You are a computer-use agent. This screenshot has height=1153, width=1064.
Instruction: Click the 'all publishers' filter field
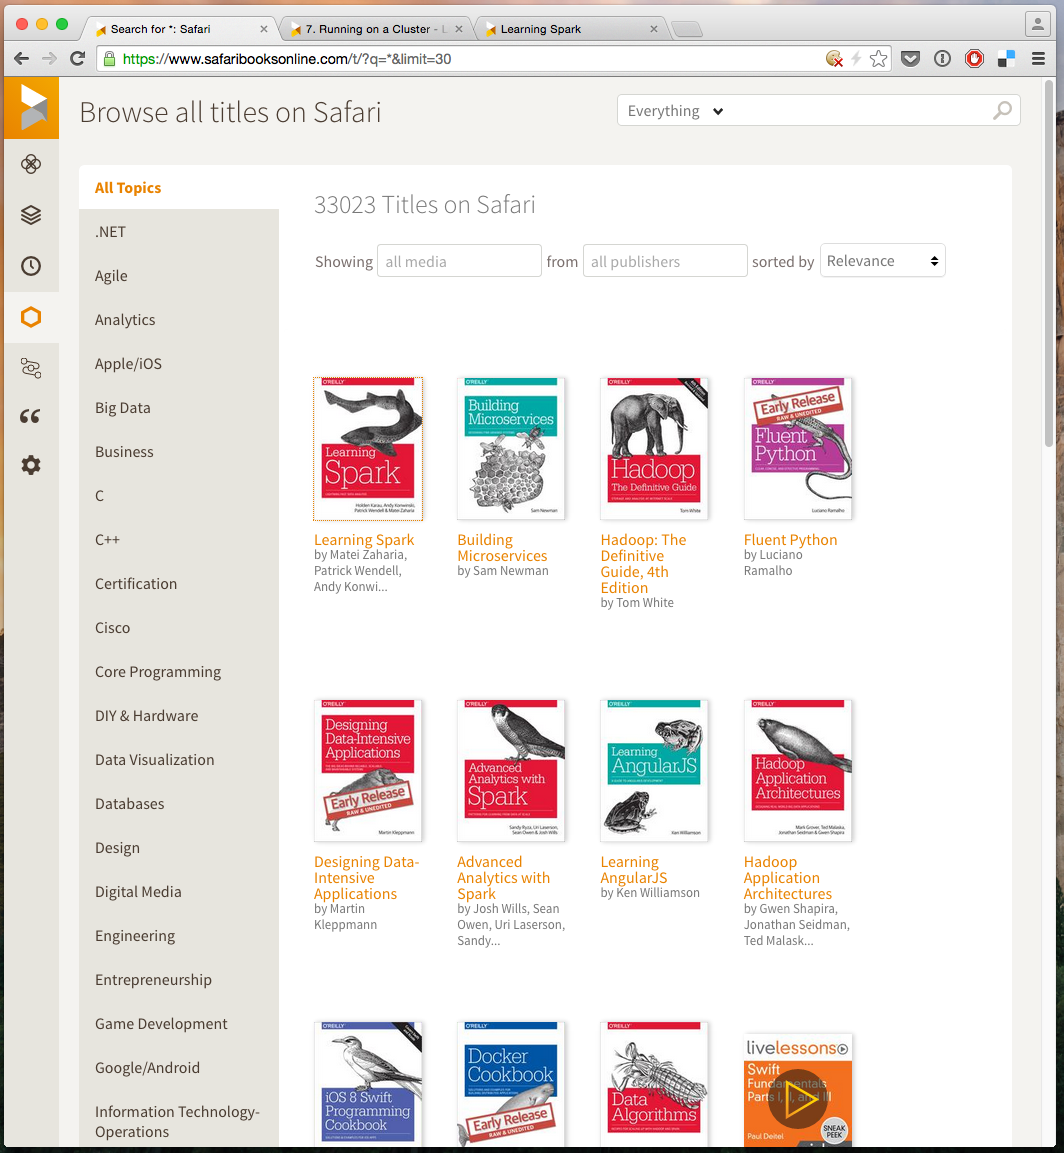665,261
